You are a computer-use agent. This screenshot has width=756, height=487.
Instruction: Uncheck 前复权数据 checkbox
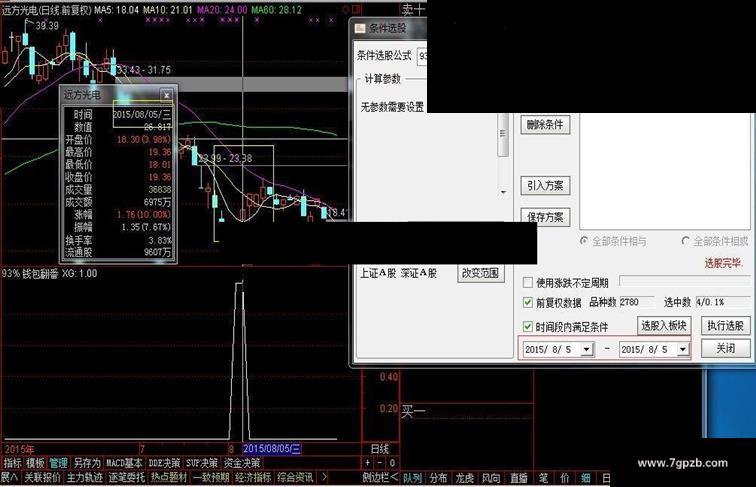click(x=528, y=303)
